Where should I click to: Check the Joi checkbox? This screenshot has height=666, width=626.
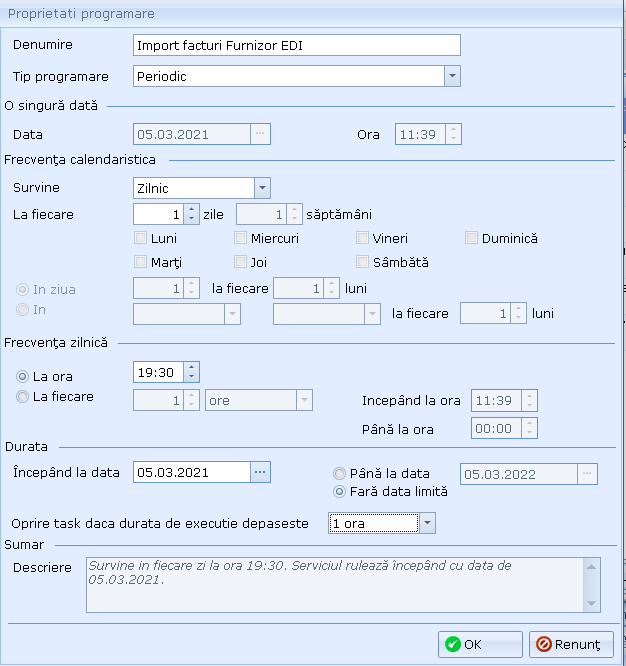click(240, 262)
